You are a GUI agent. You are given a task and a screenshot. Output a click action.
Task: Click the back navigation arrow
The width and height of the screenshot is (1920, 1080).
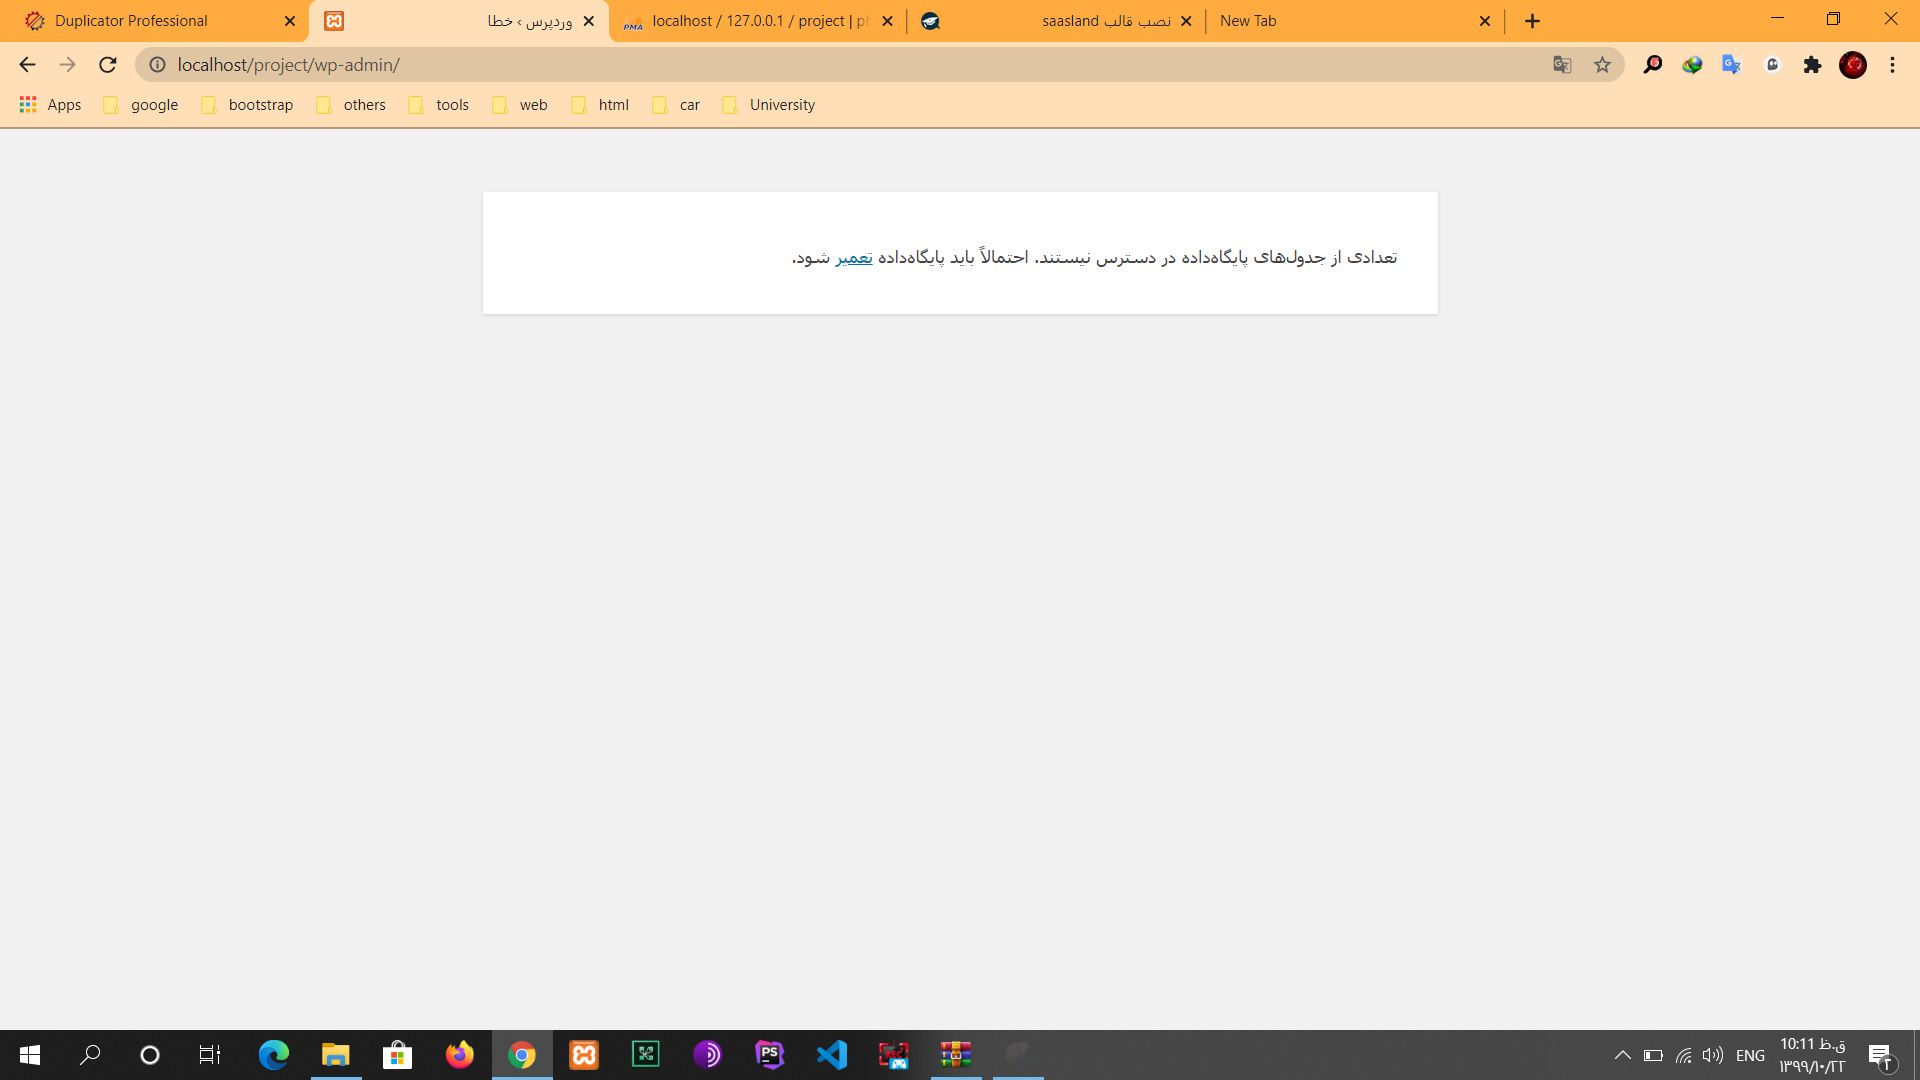(27, 65)
